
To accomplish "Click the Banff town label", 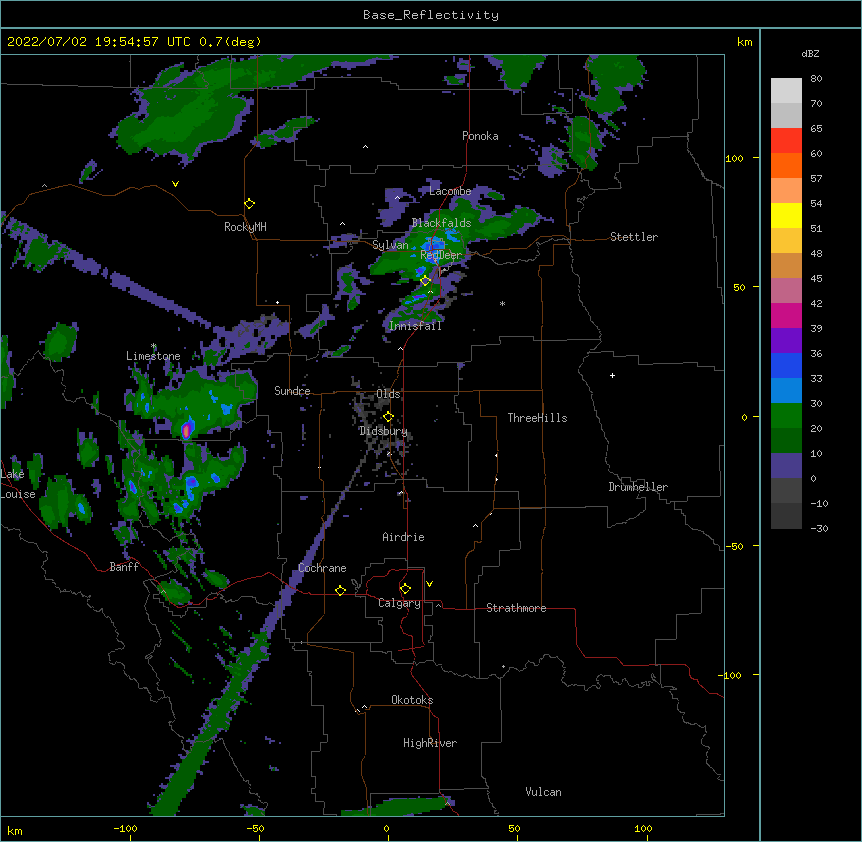I will point(124,567).
